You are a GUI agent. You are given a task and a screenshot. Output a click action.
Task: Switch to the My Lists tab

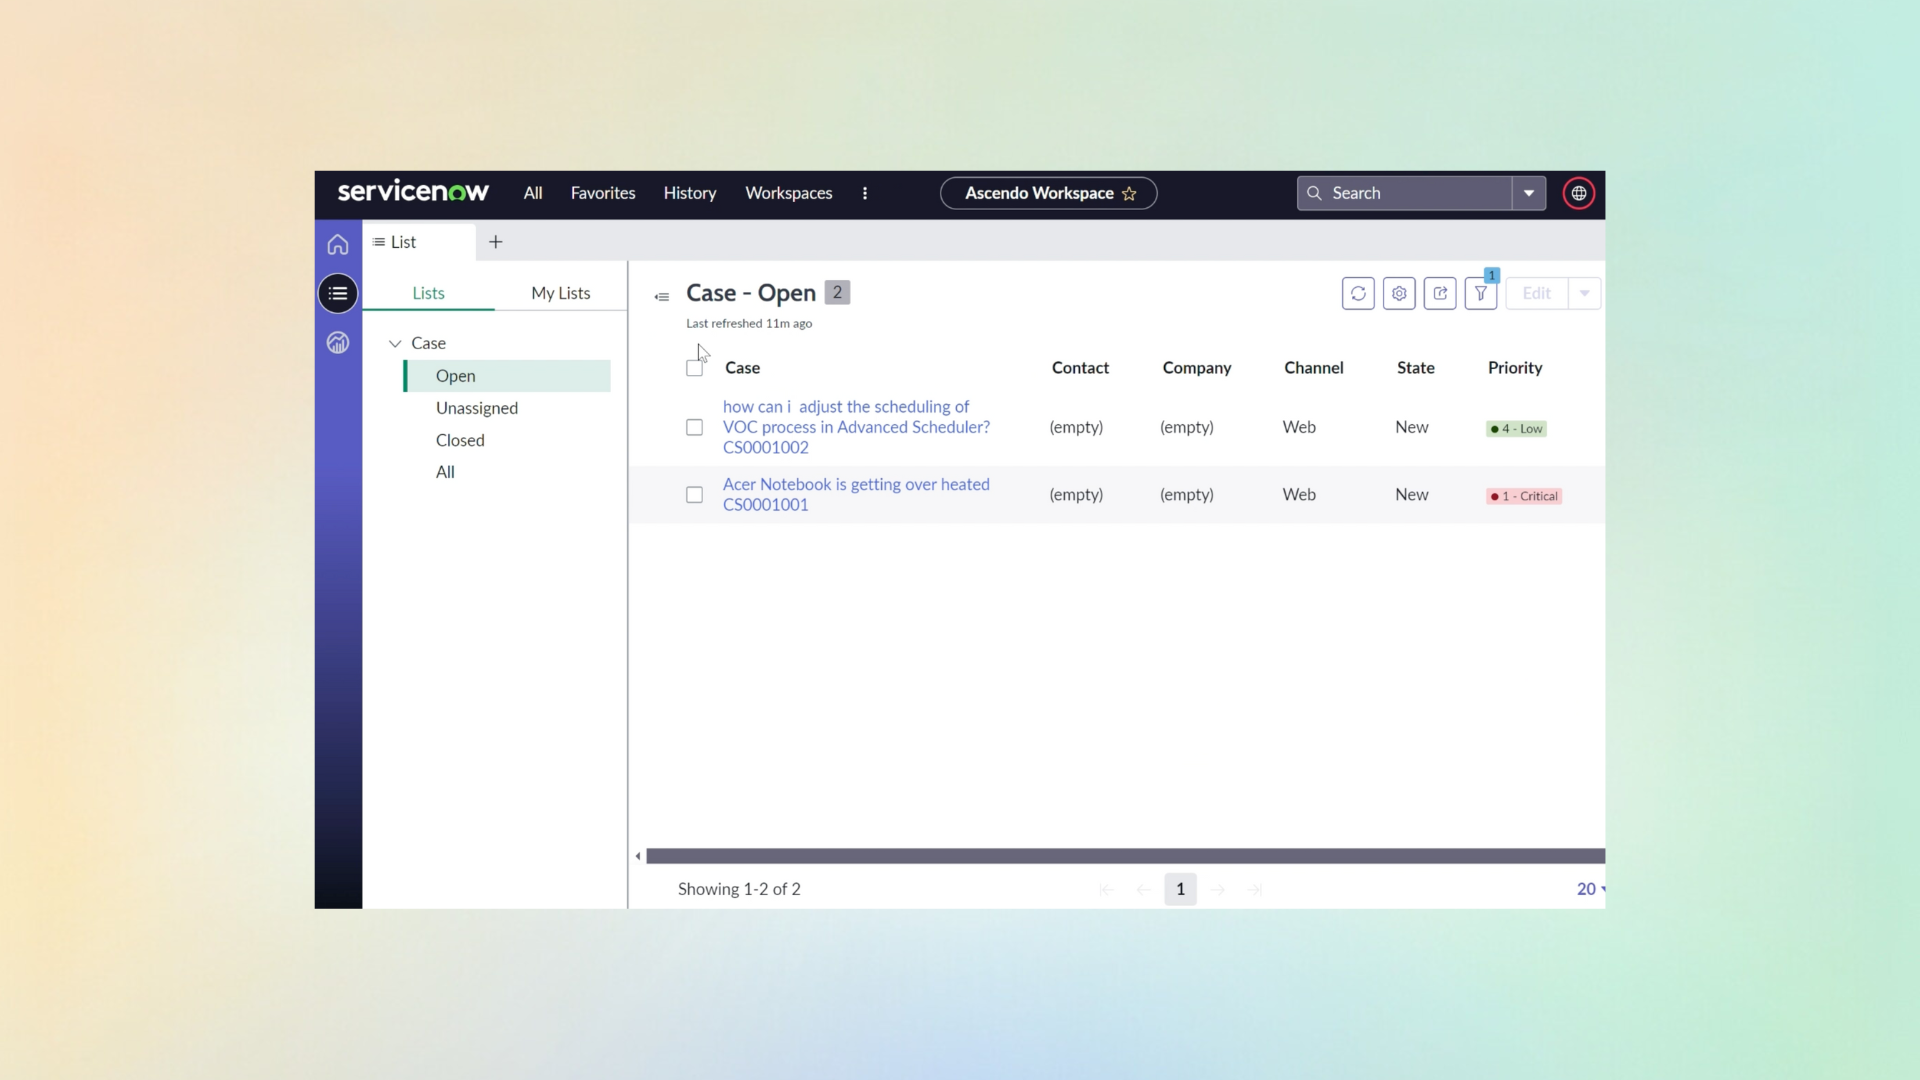coord(560,293)
